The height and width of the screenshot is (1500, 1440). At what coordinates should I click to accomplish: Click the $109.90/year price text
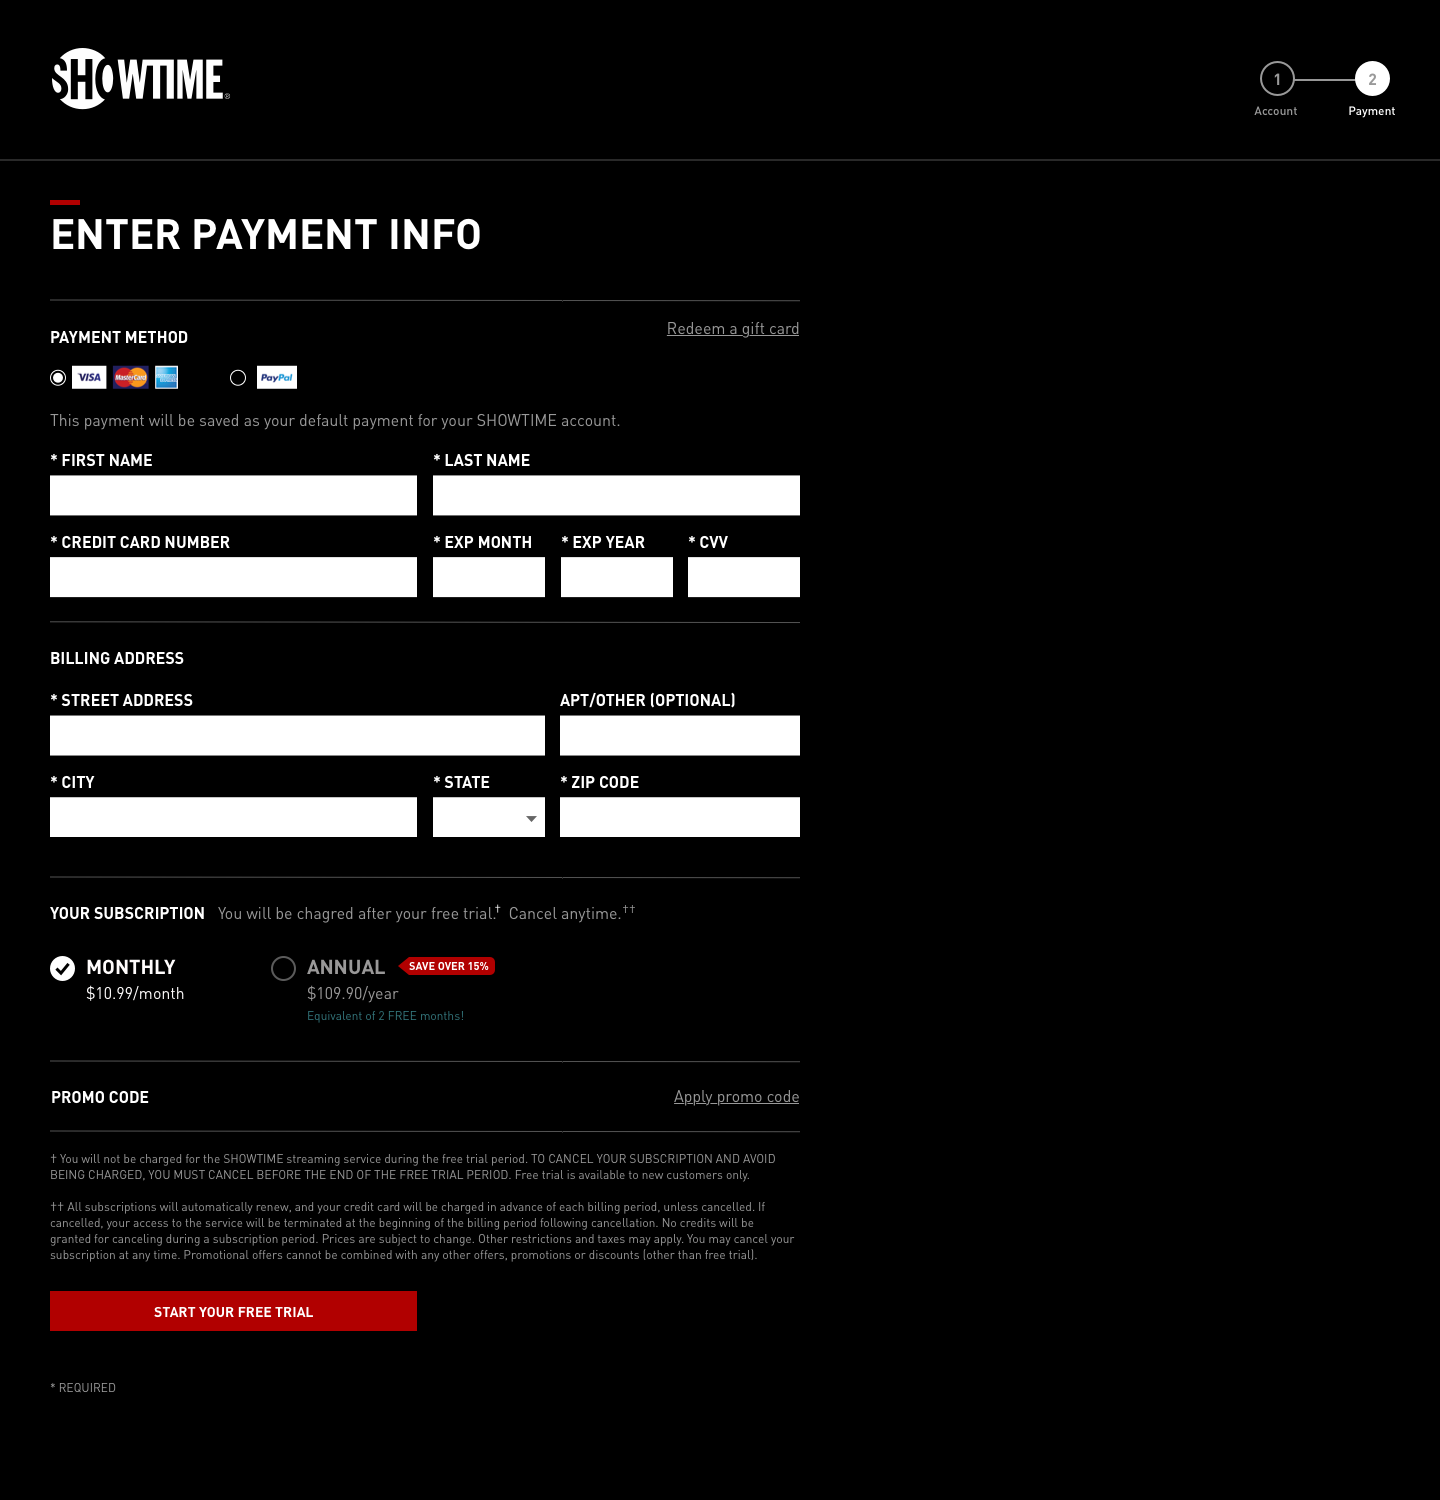(353, 993)
